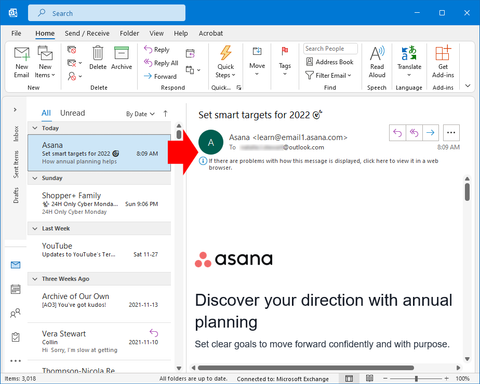Collapse the Today group
The height and width of the screenshot is (384, 480).
click(x=35, y=128)
